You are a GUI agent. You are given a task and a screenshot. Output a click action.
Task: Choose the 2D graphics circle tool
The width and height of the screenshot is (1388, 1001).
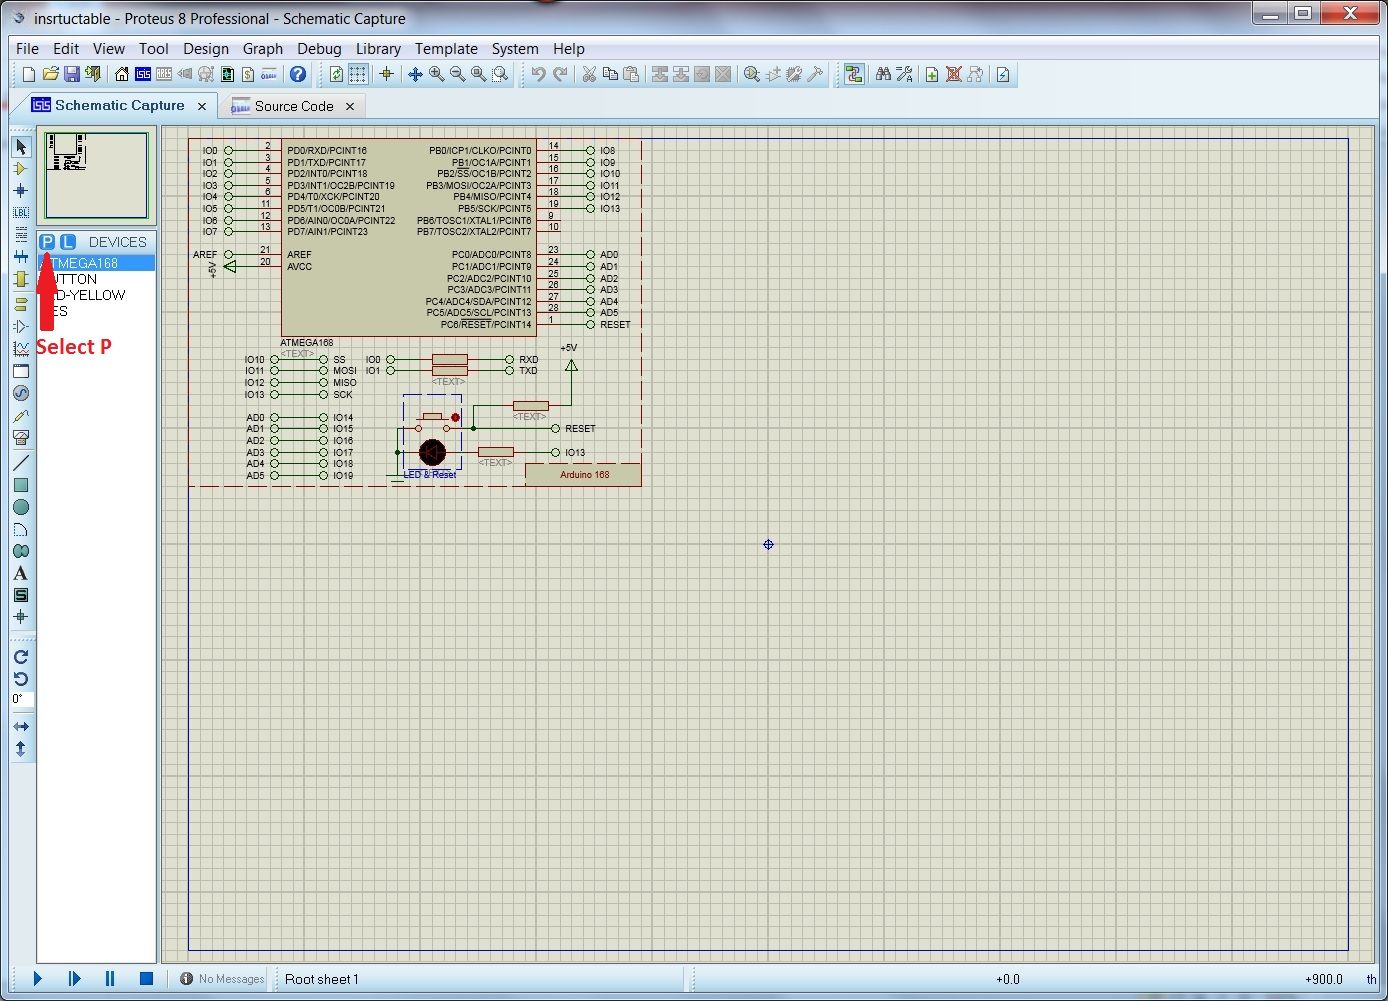[20, 507]
